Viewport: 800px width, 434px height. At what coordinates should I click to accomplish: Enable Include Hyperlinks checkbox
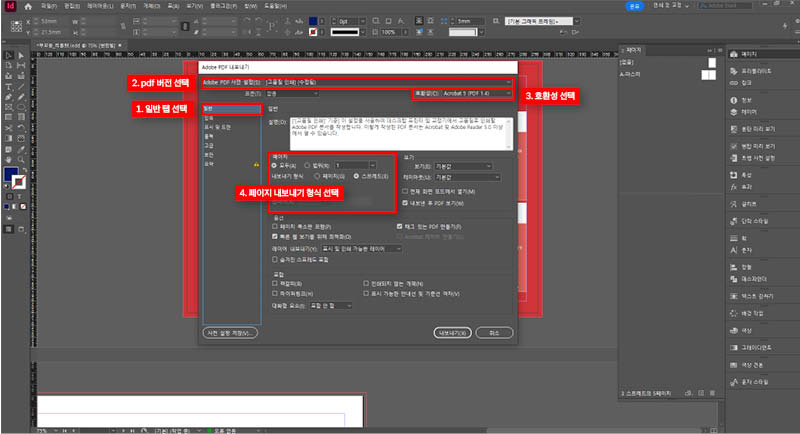click(275, 293)
